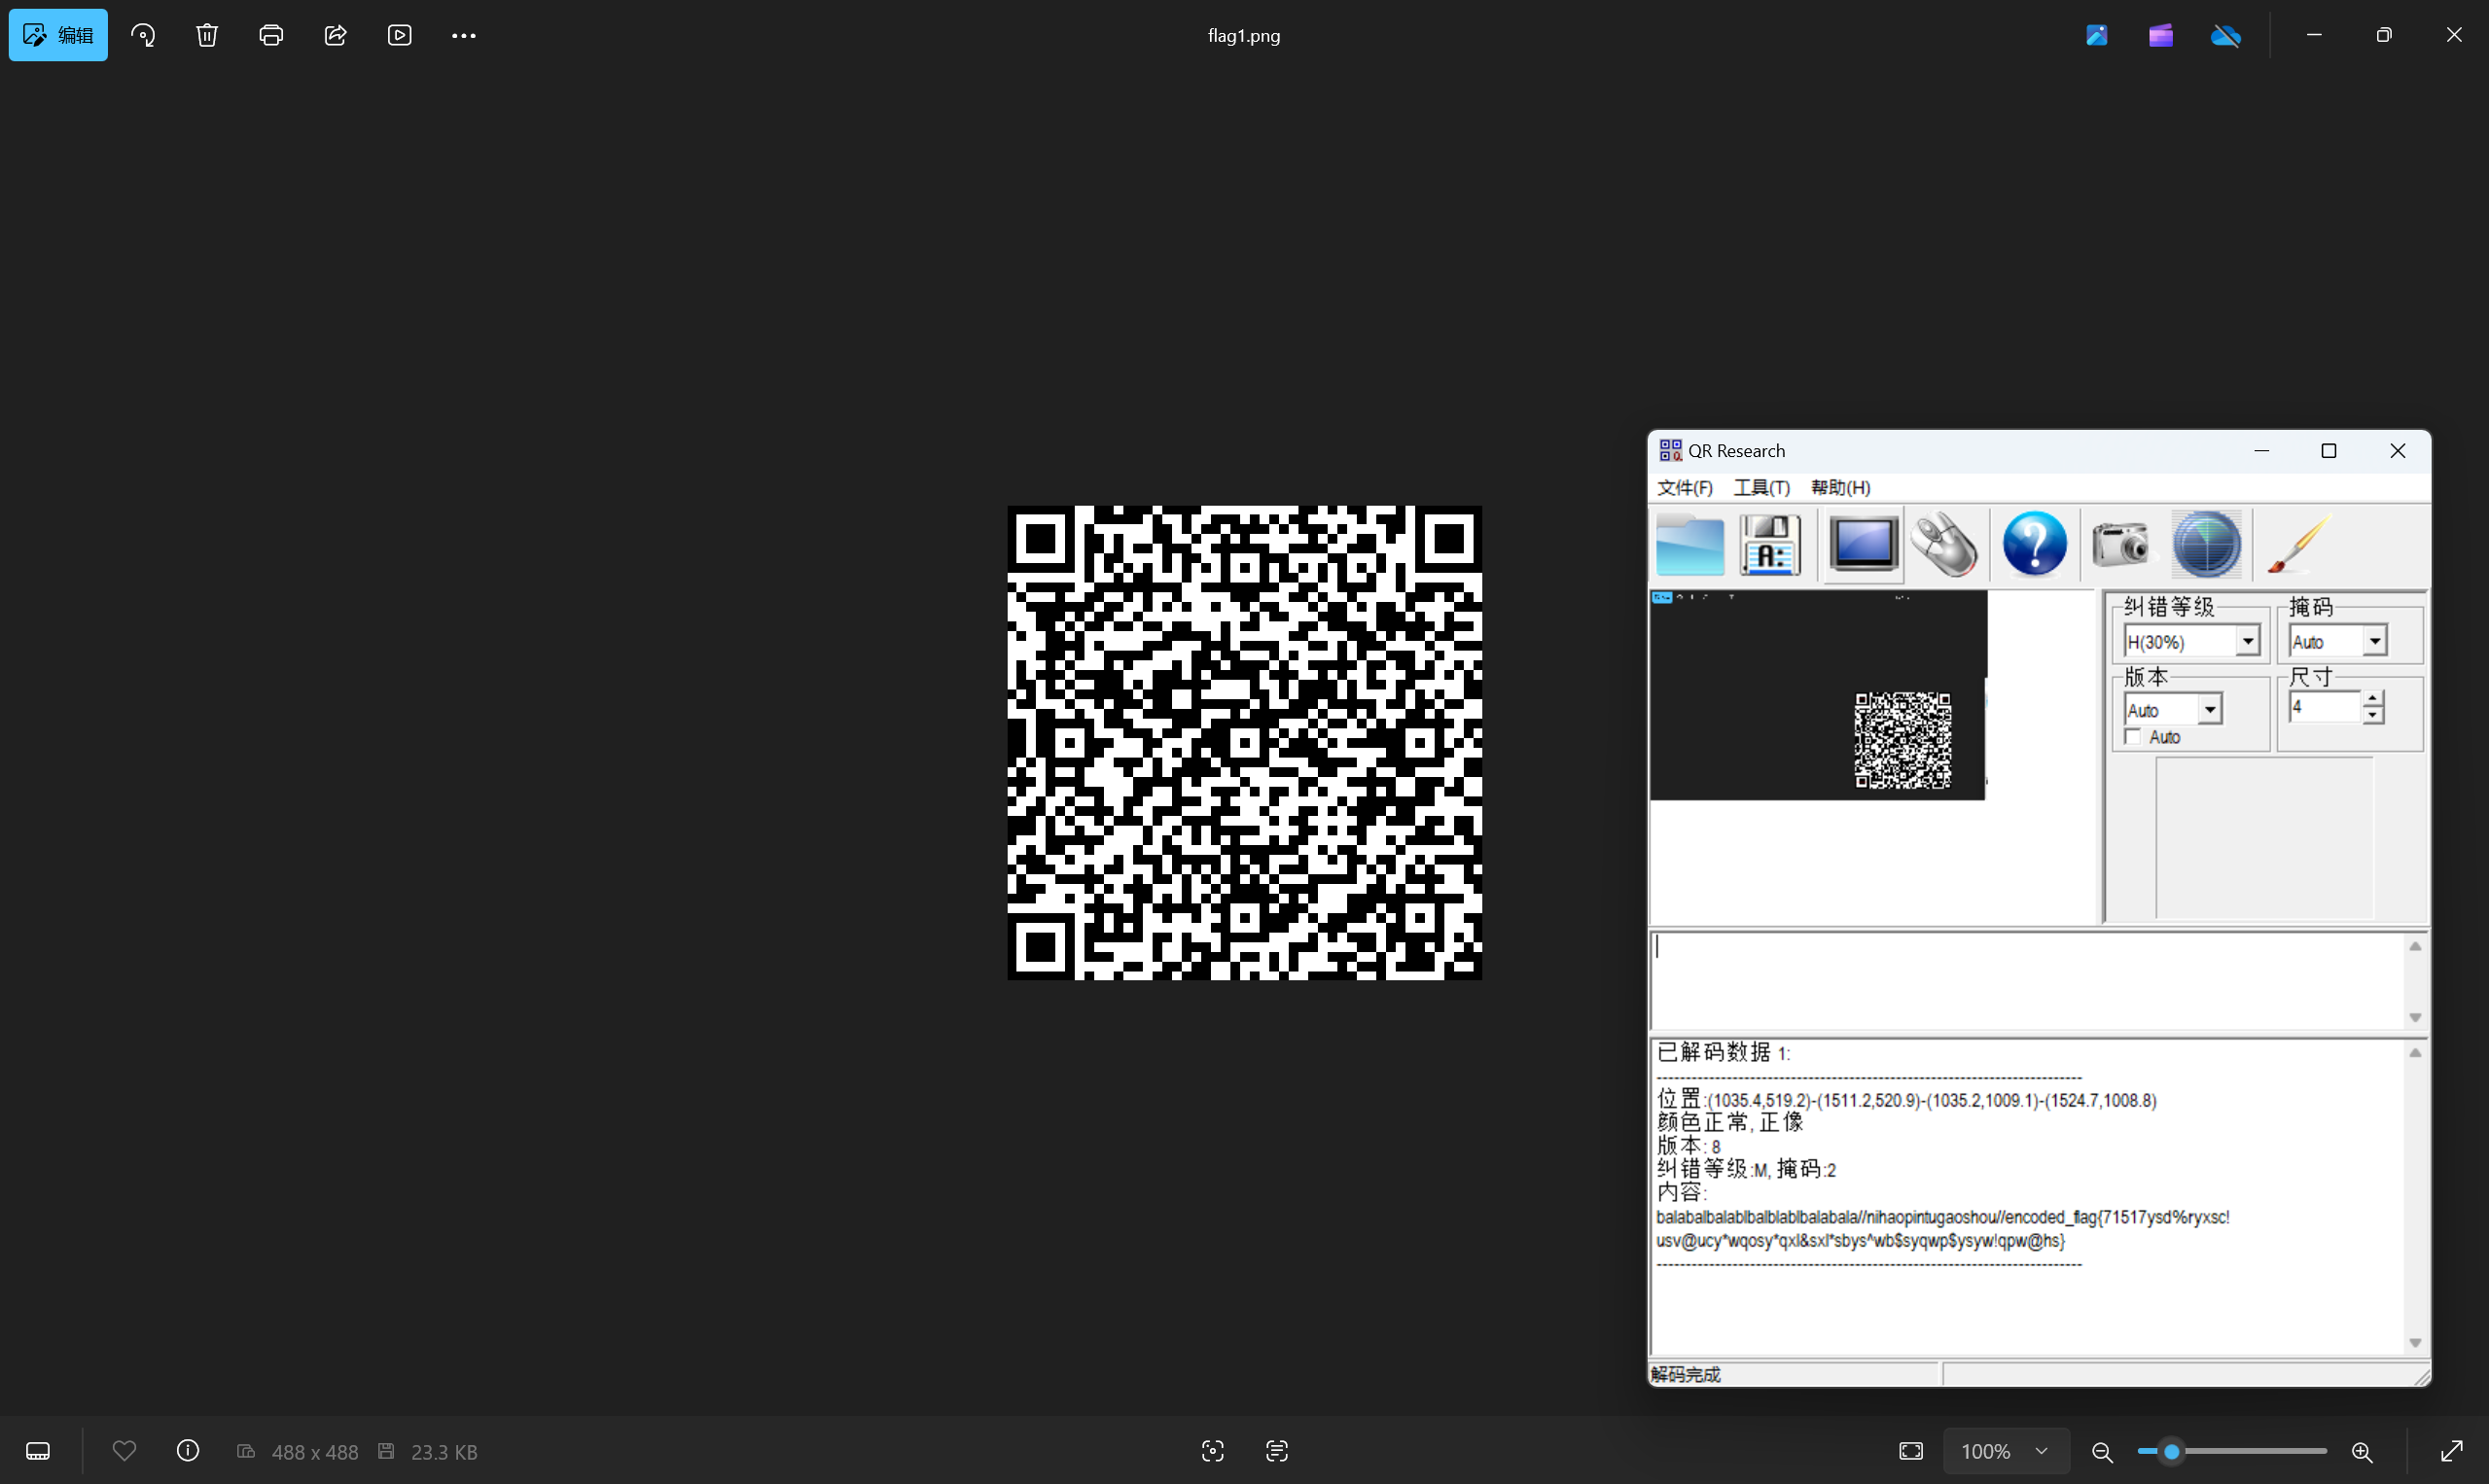Click the 纠错等级:M, 掩码:2 line

[1746, 1169]
